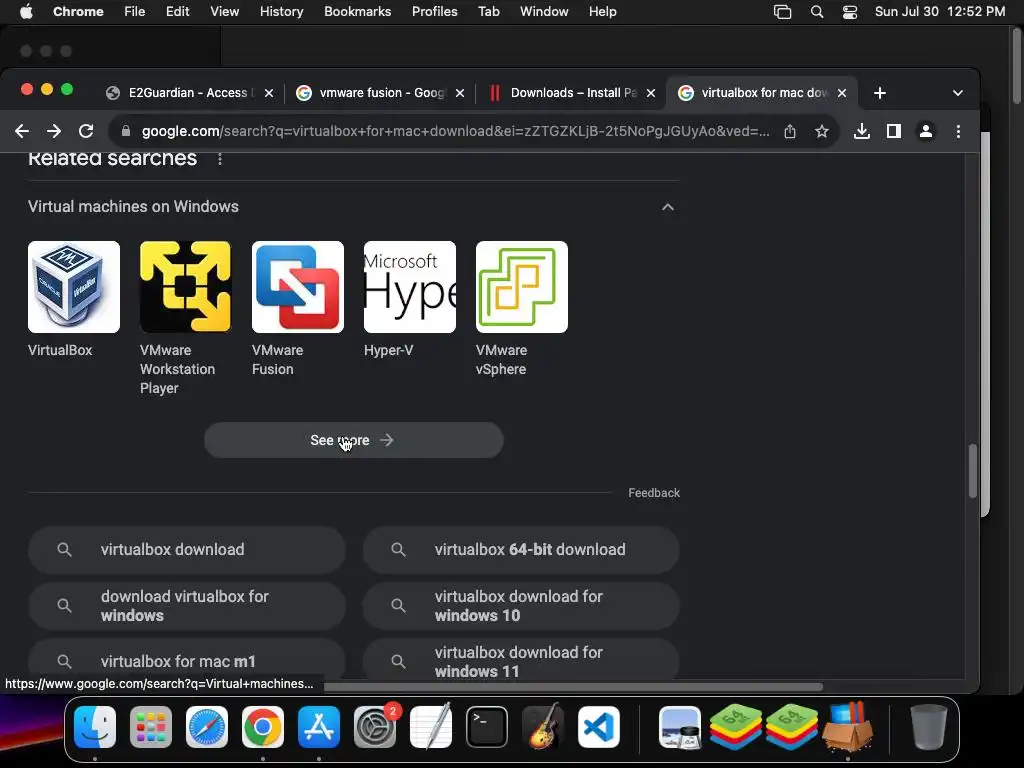Open VMware vSphere thumbnail

point(522,287)
